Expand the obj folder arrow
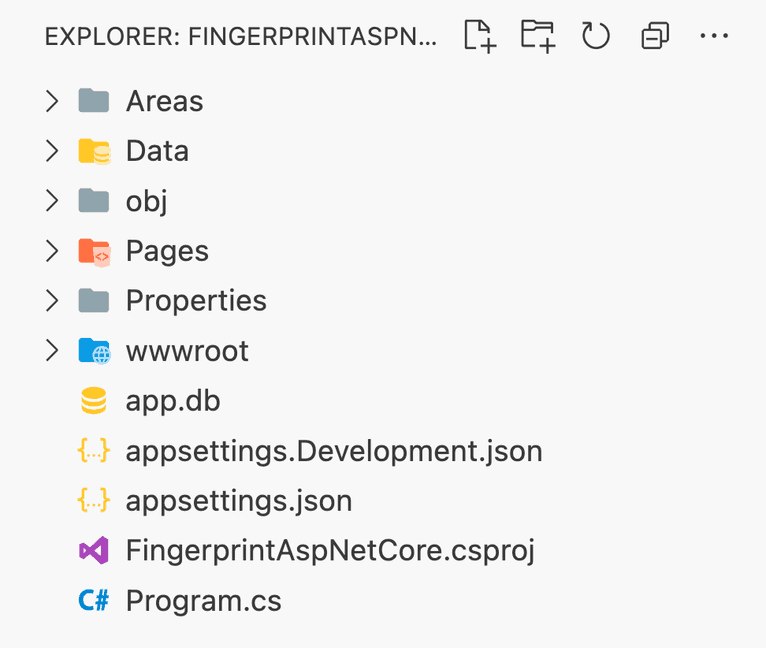766x648 pixels. click(52, 201)
